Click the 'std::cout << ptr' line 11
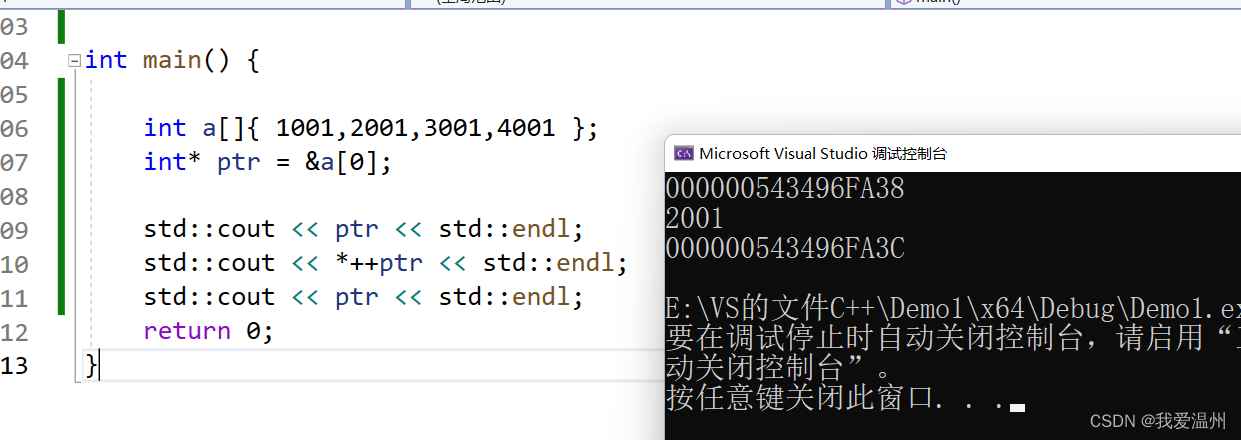This screenshot has width=1241, height=440. point(363,297)
